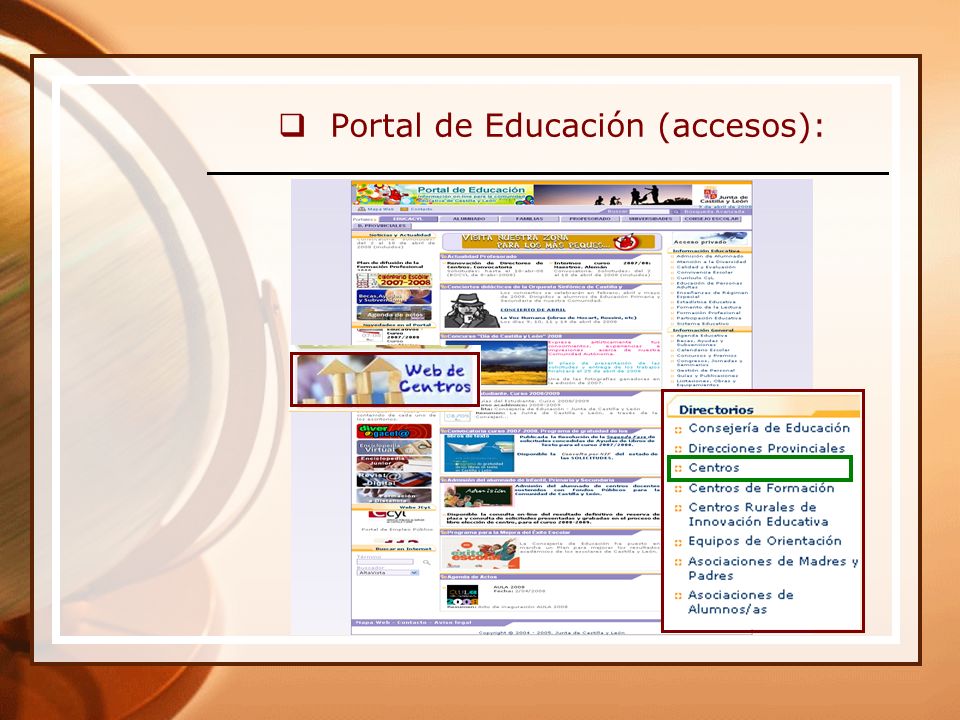Click the Portal de Educación header banner
Image resolution: width=960 pixels, height=720 pixels.
444,193
